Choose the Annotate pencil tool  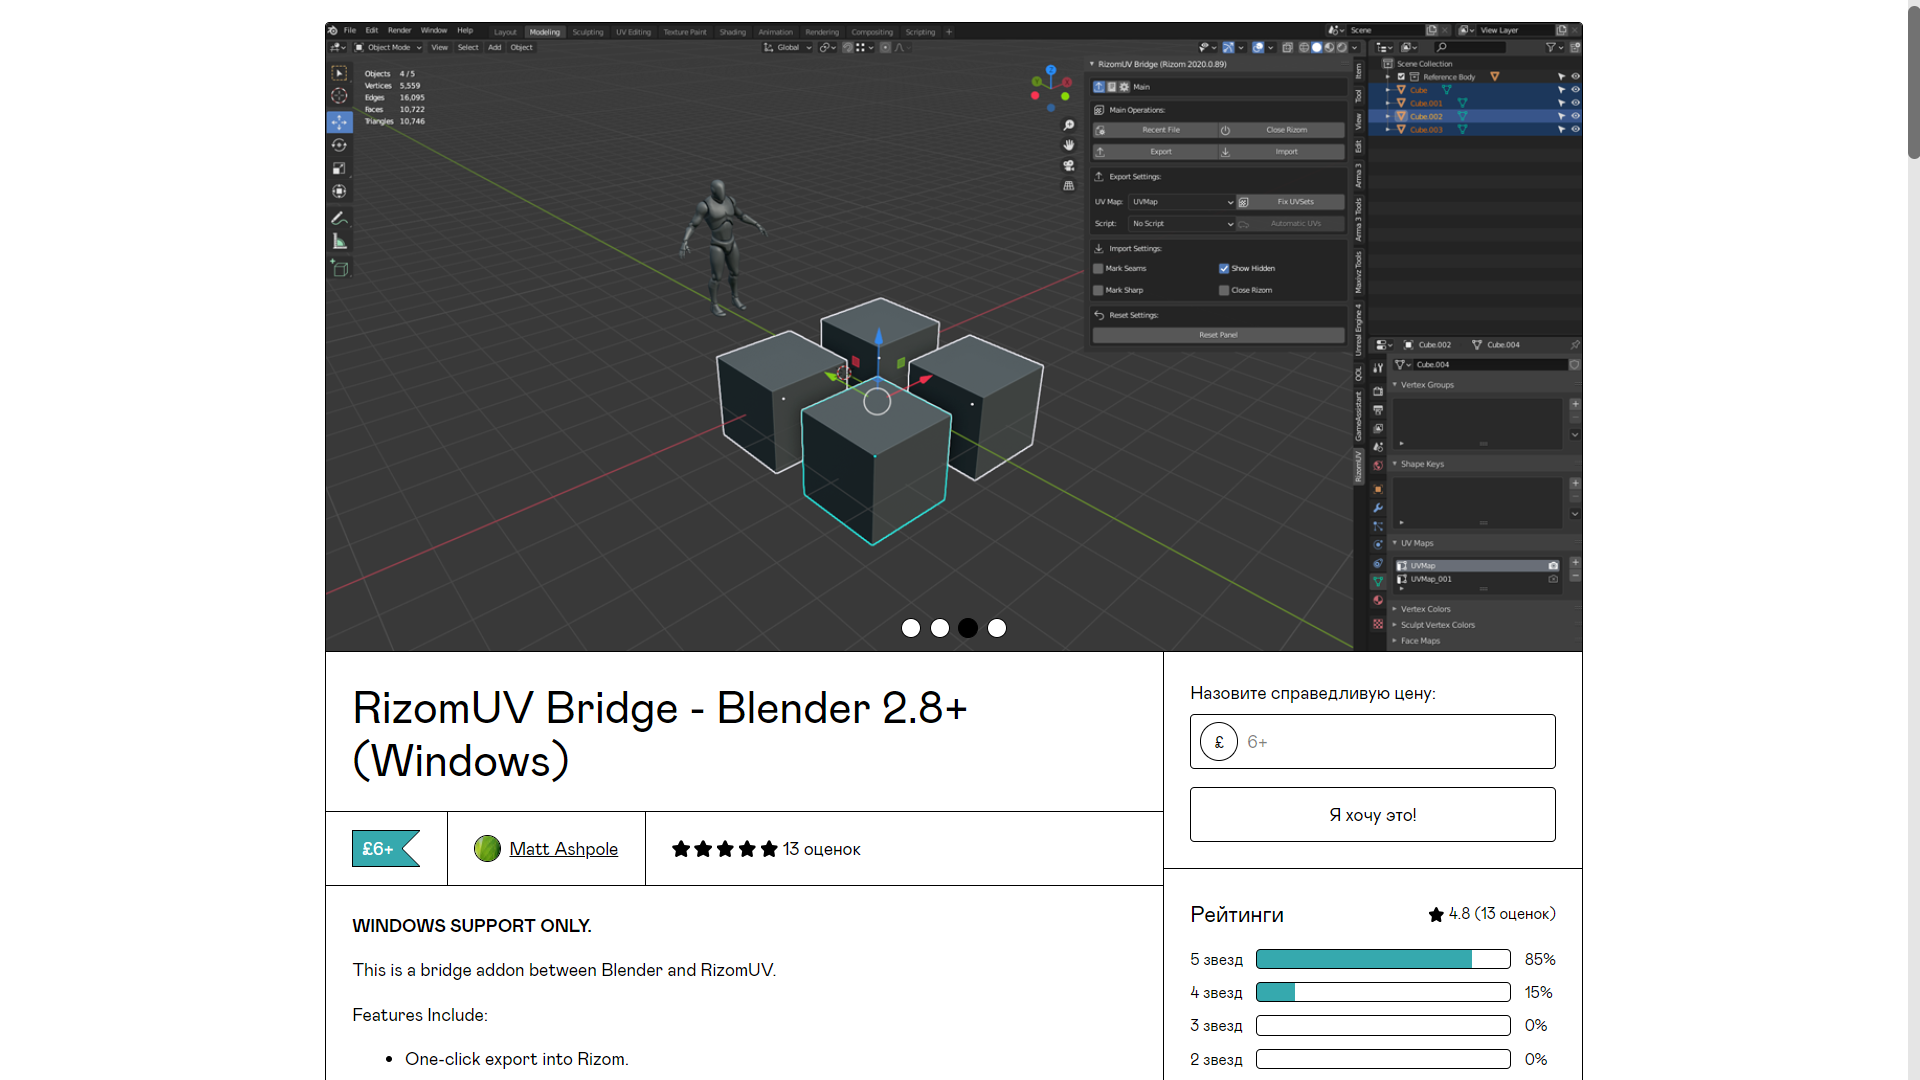pos(339,218)
